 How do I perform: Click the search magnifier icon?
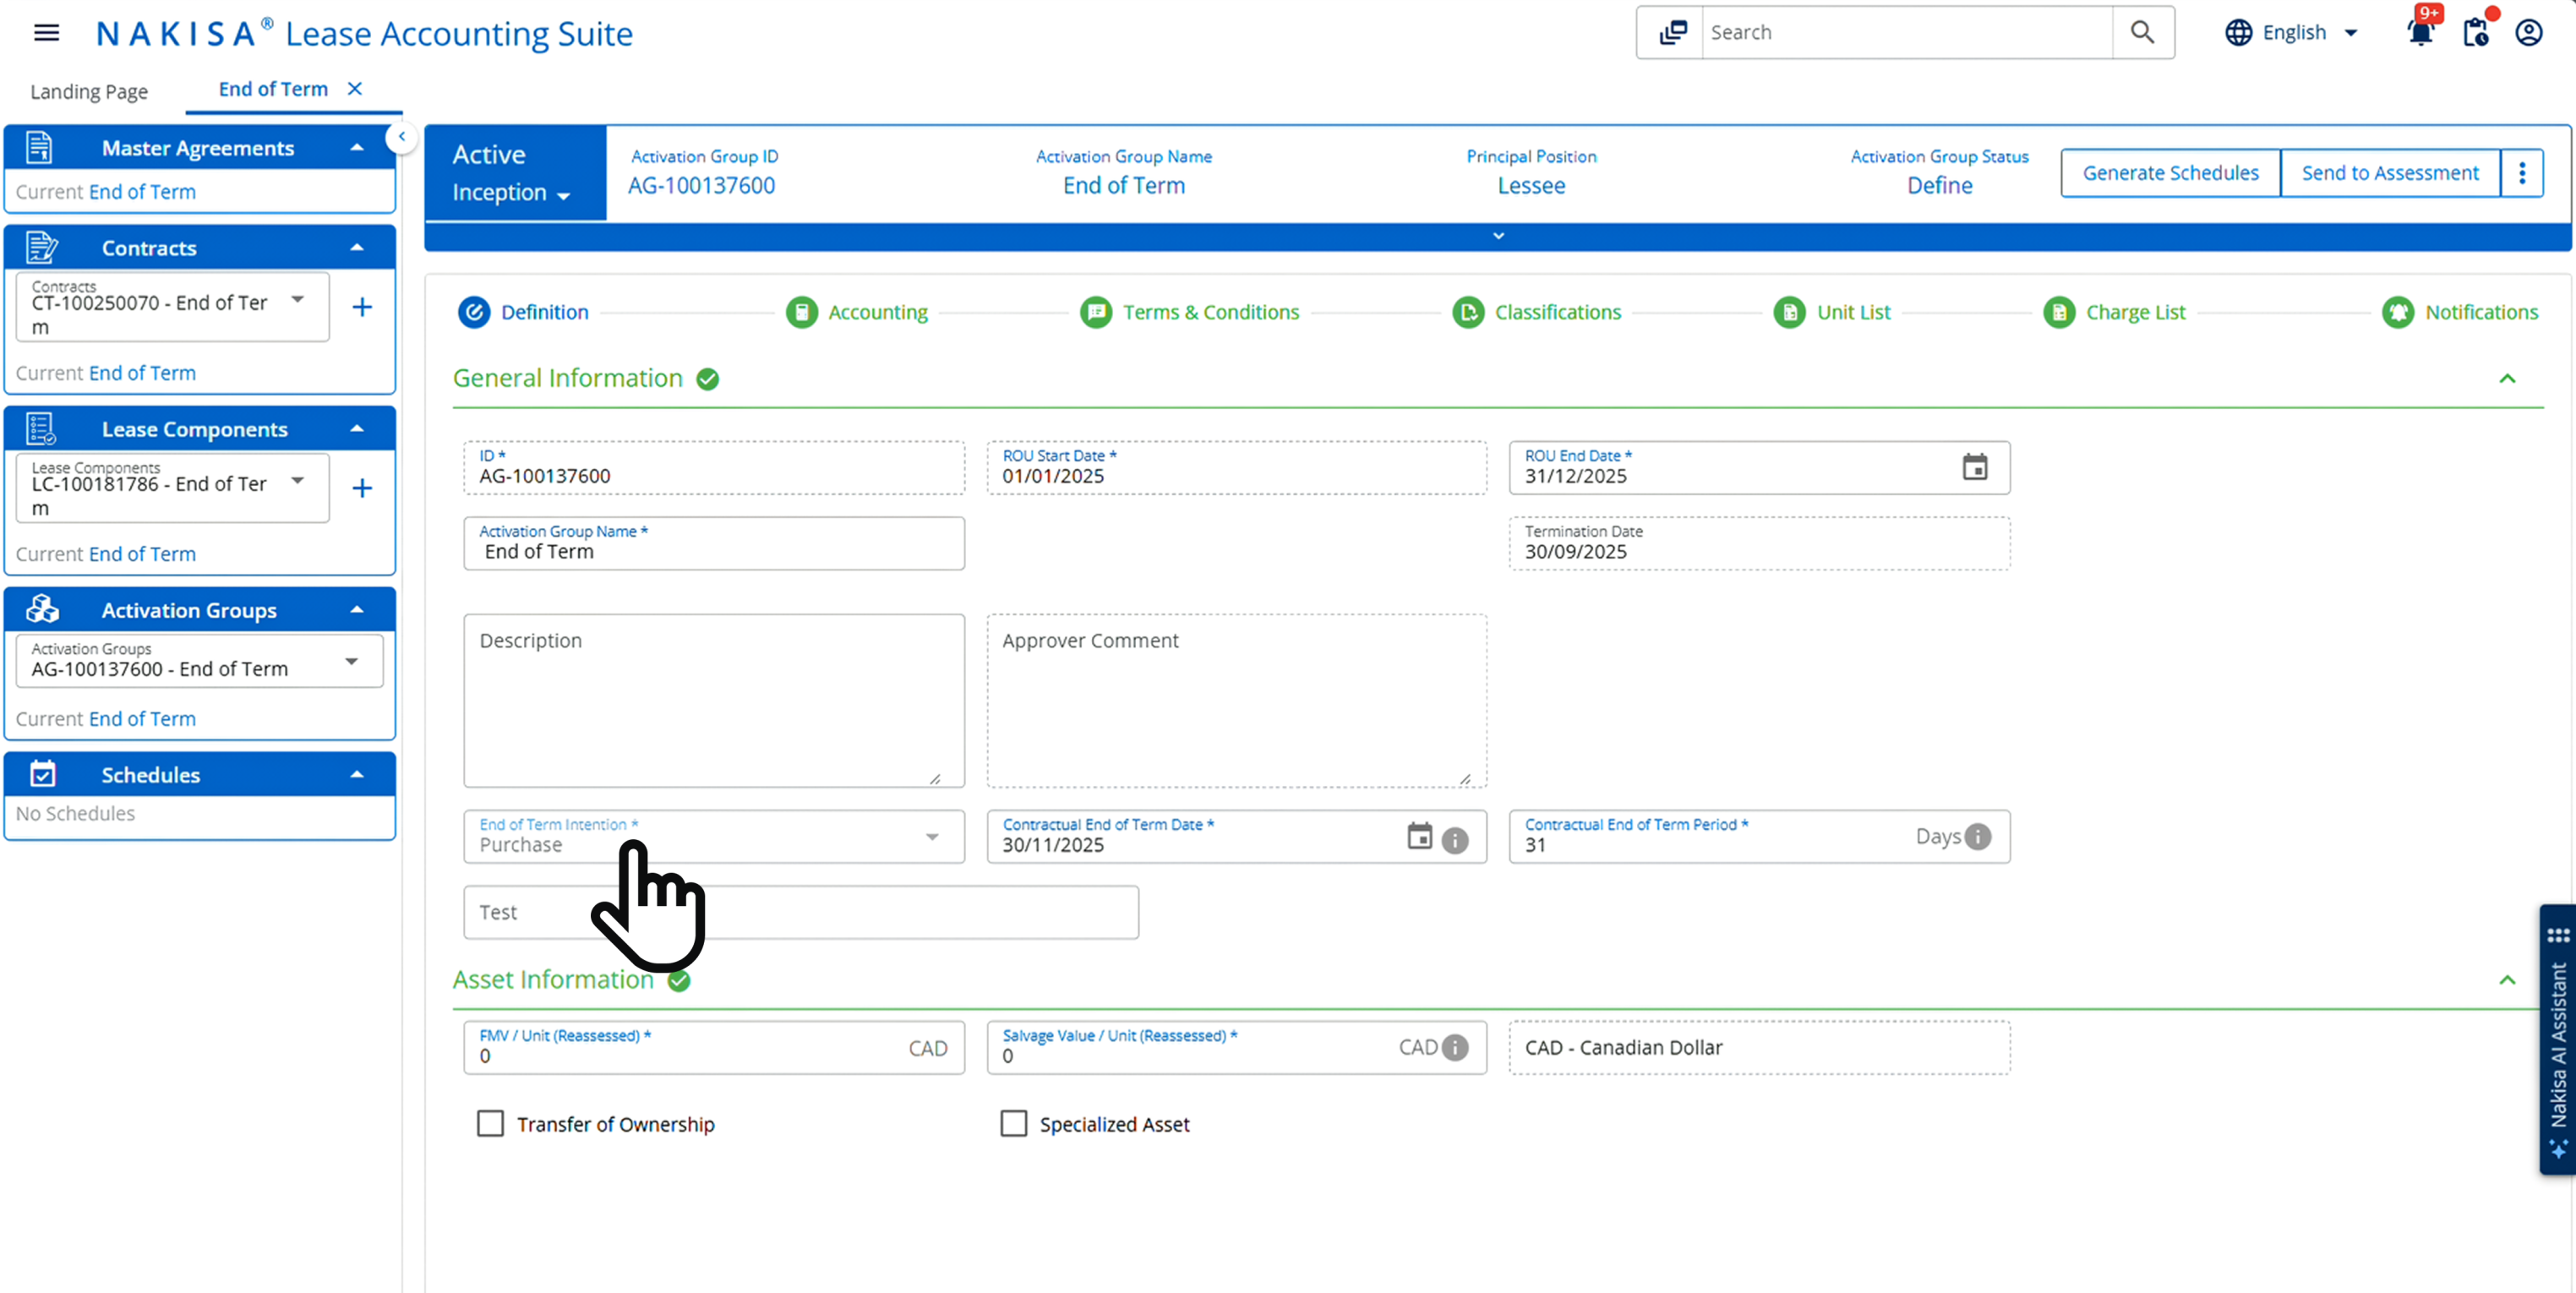point(2142,33)
